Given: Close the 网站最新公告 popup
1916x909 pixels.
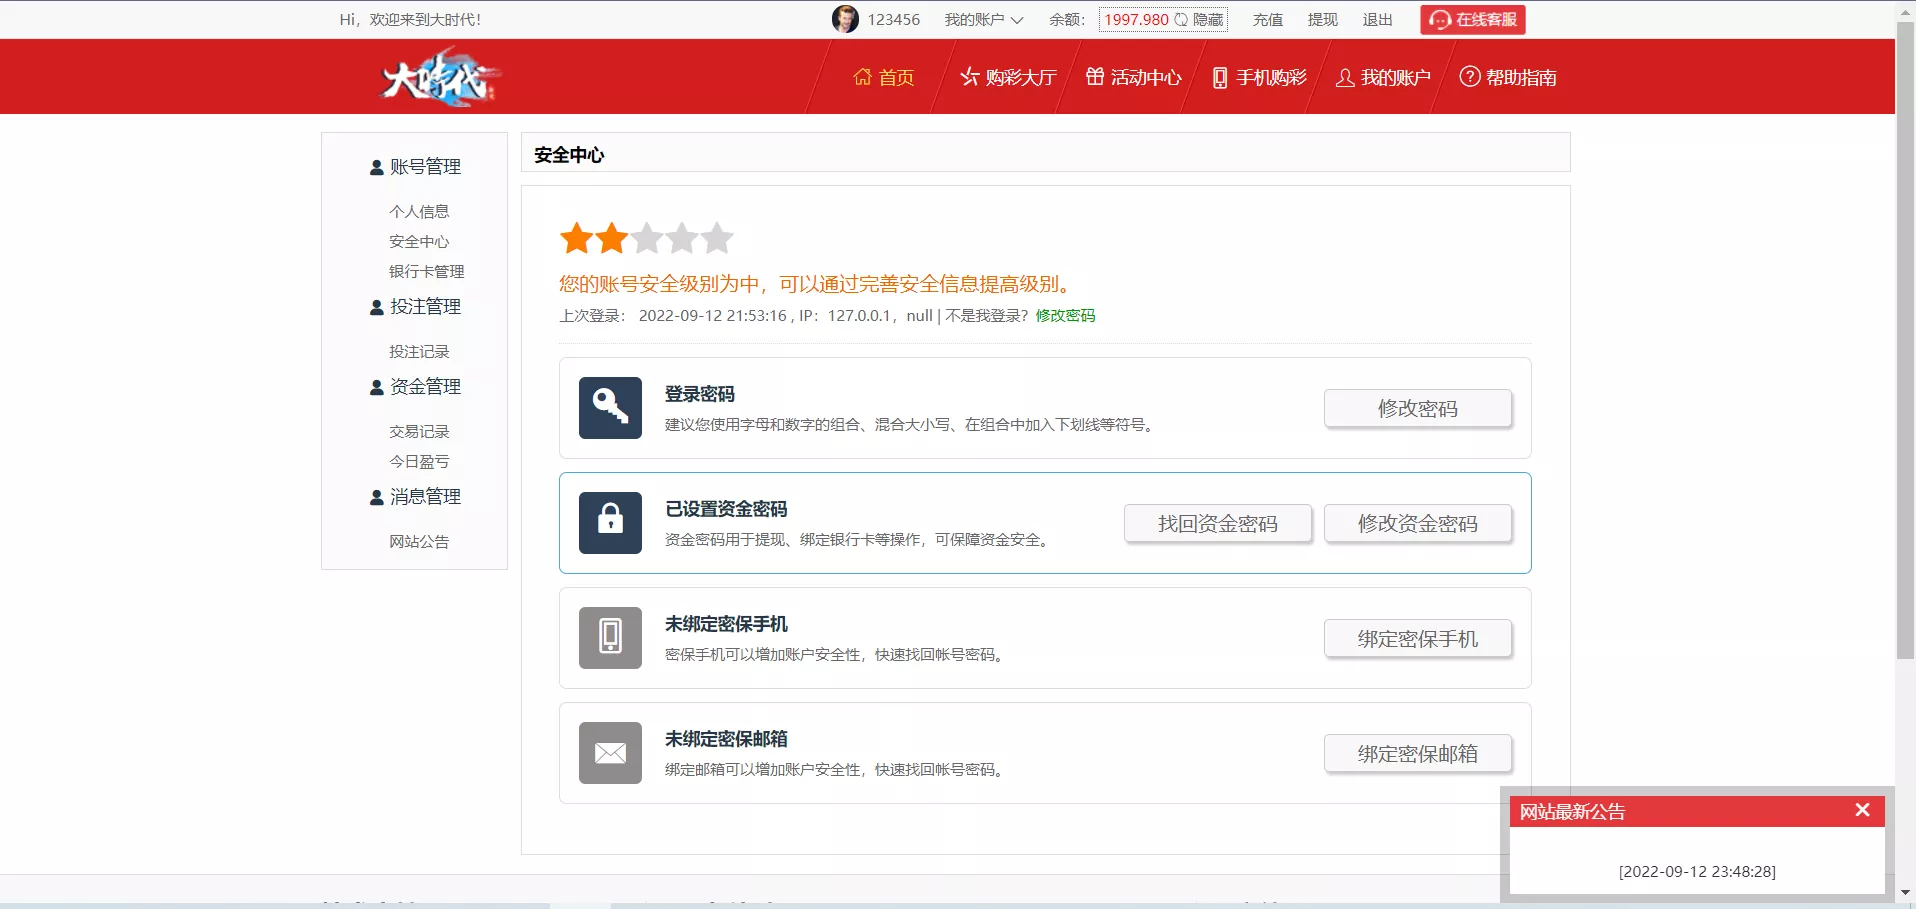Looking at the screenshot, I should [x=1862, y=810].
